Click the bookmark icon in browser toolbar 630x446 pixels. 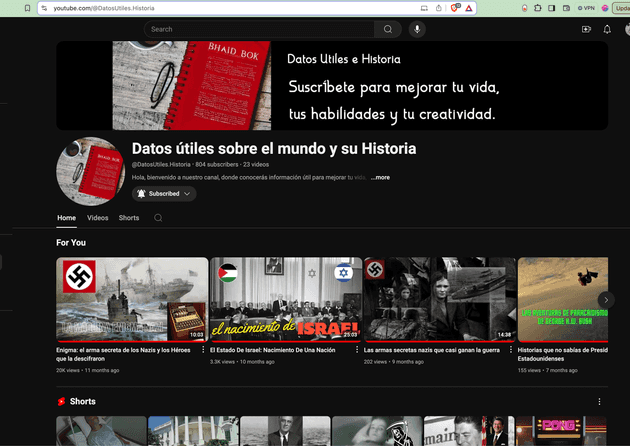pos(27,8)
